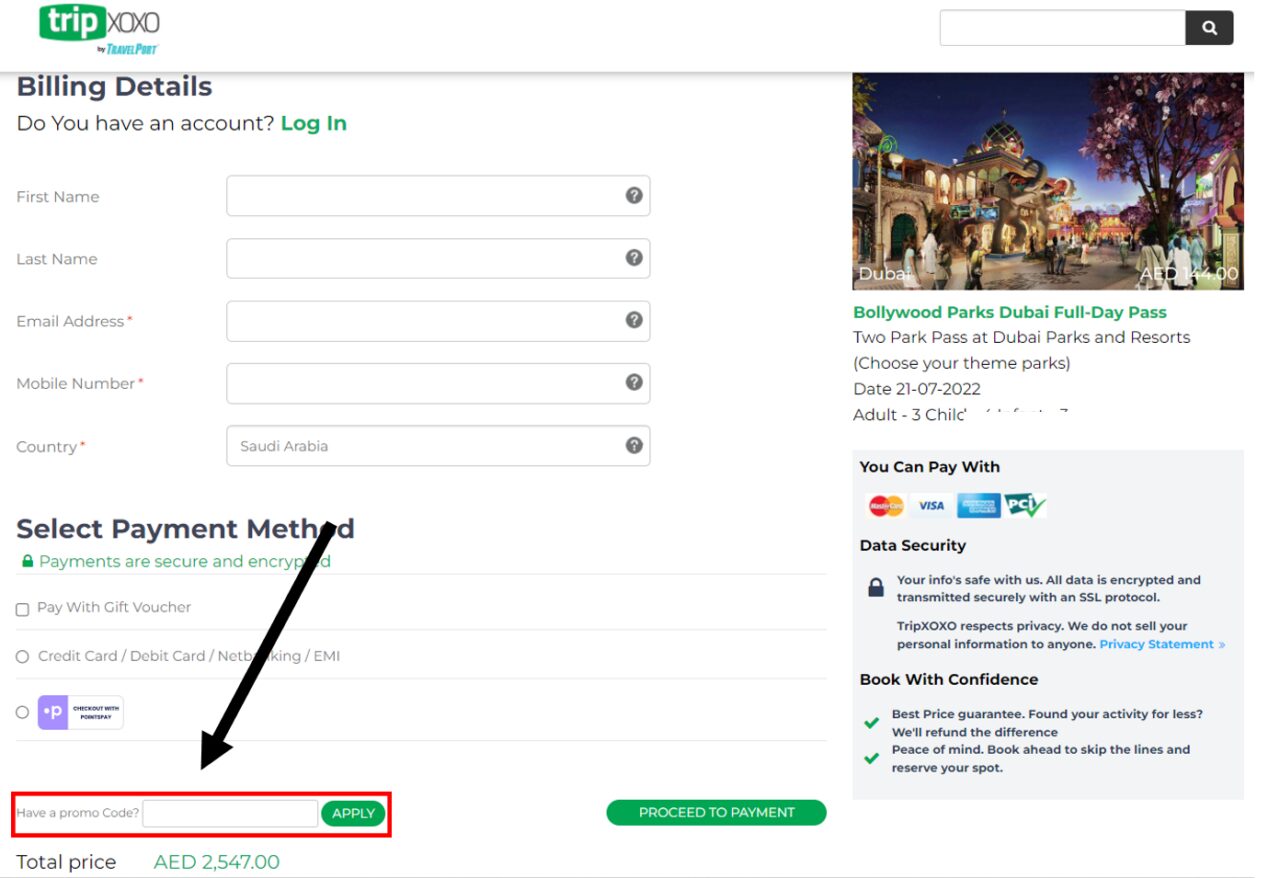Click the PROCEED TO PAYMENT button
This screenshot has height=878, width=1280.
716,812
